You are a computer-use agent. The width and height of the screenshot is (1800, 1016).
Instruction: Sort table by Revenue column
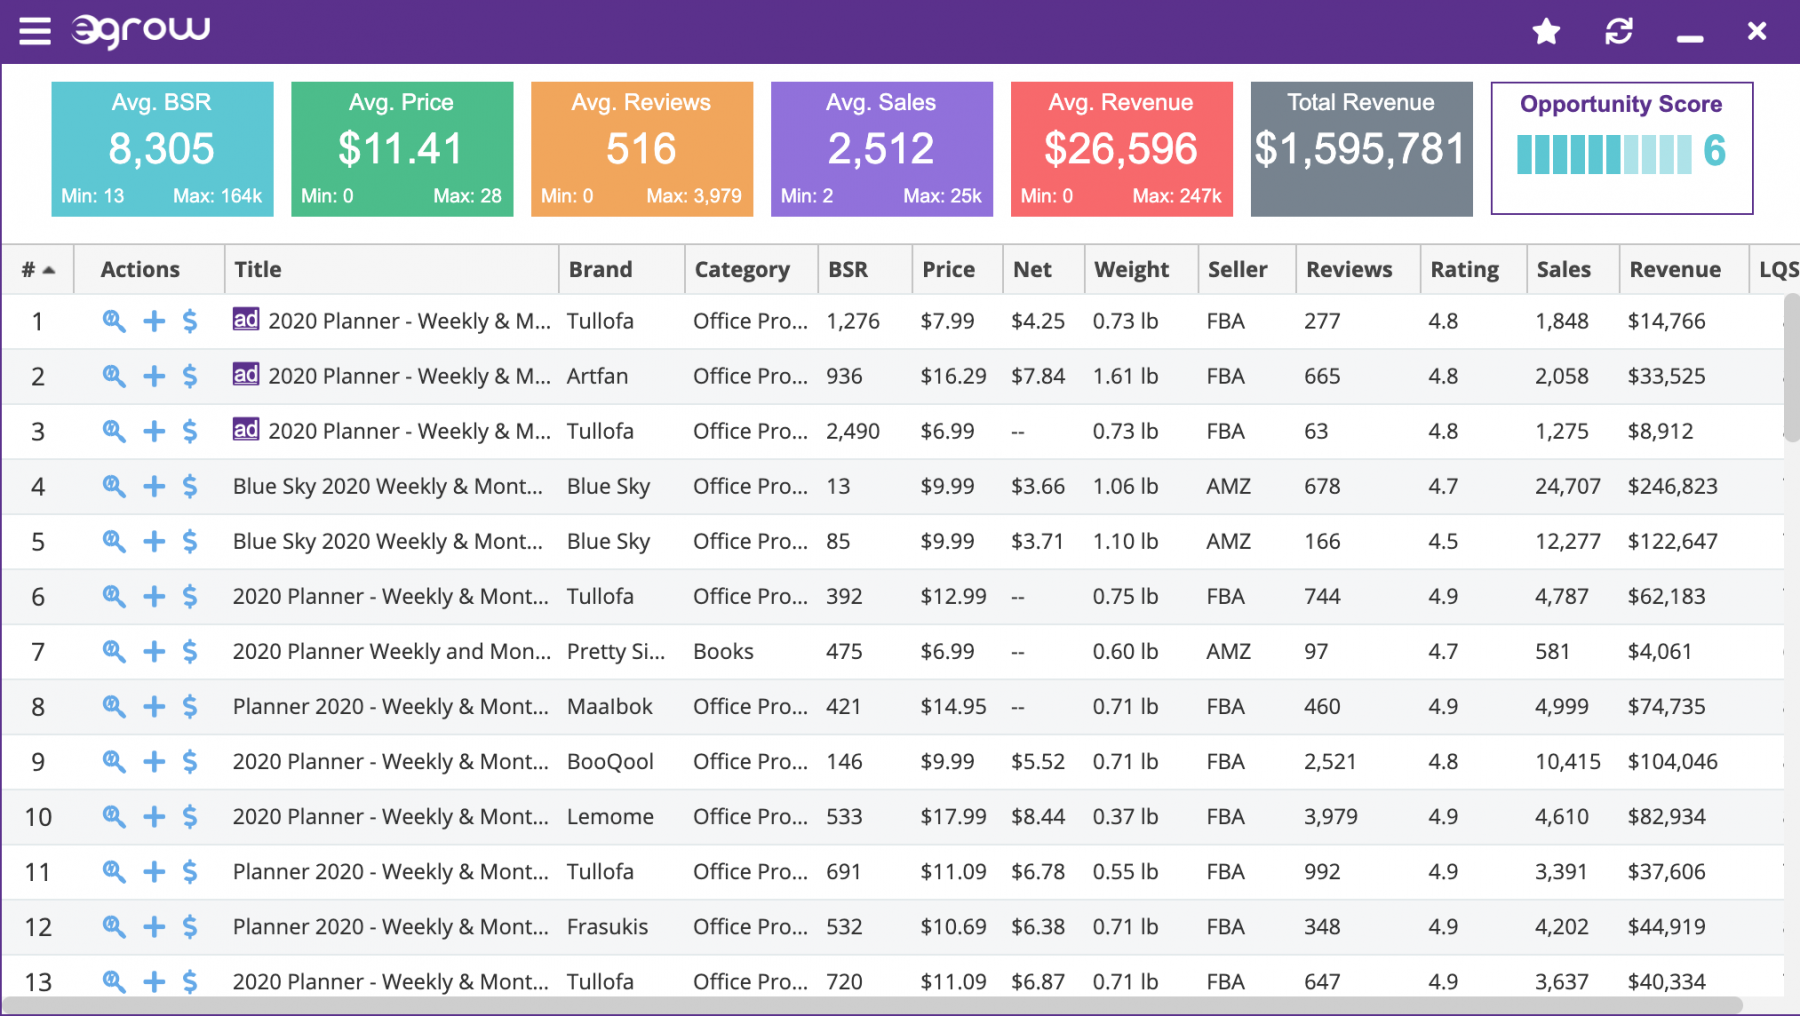tap(1684, 269)
